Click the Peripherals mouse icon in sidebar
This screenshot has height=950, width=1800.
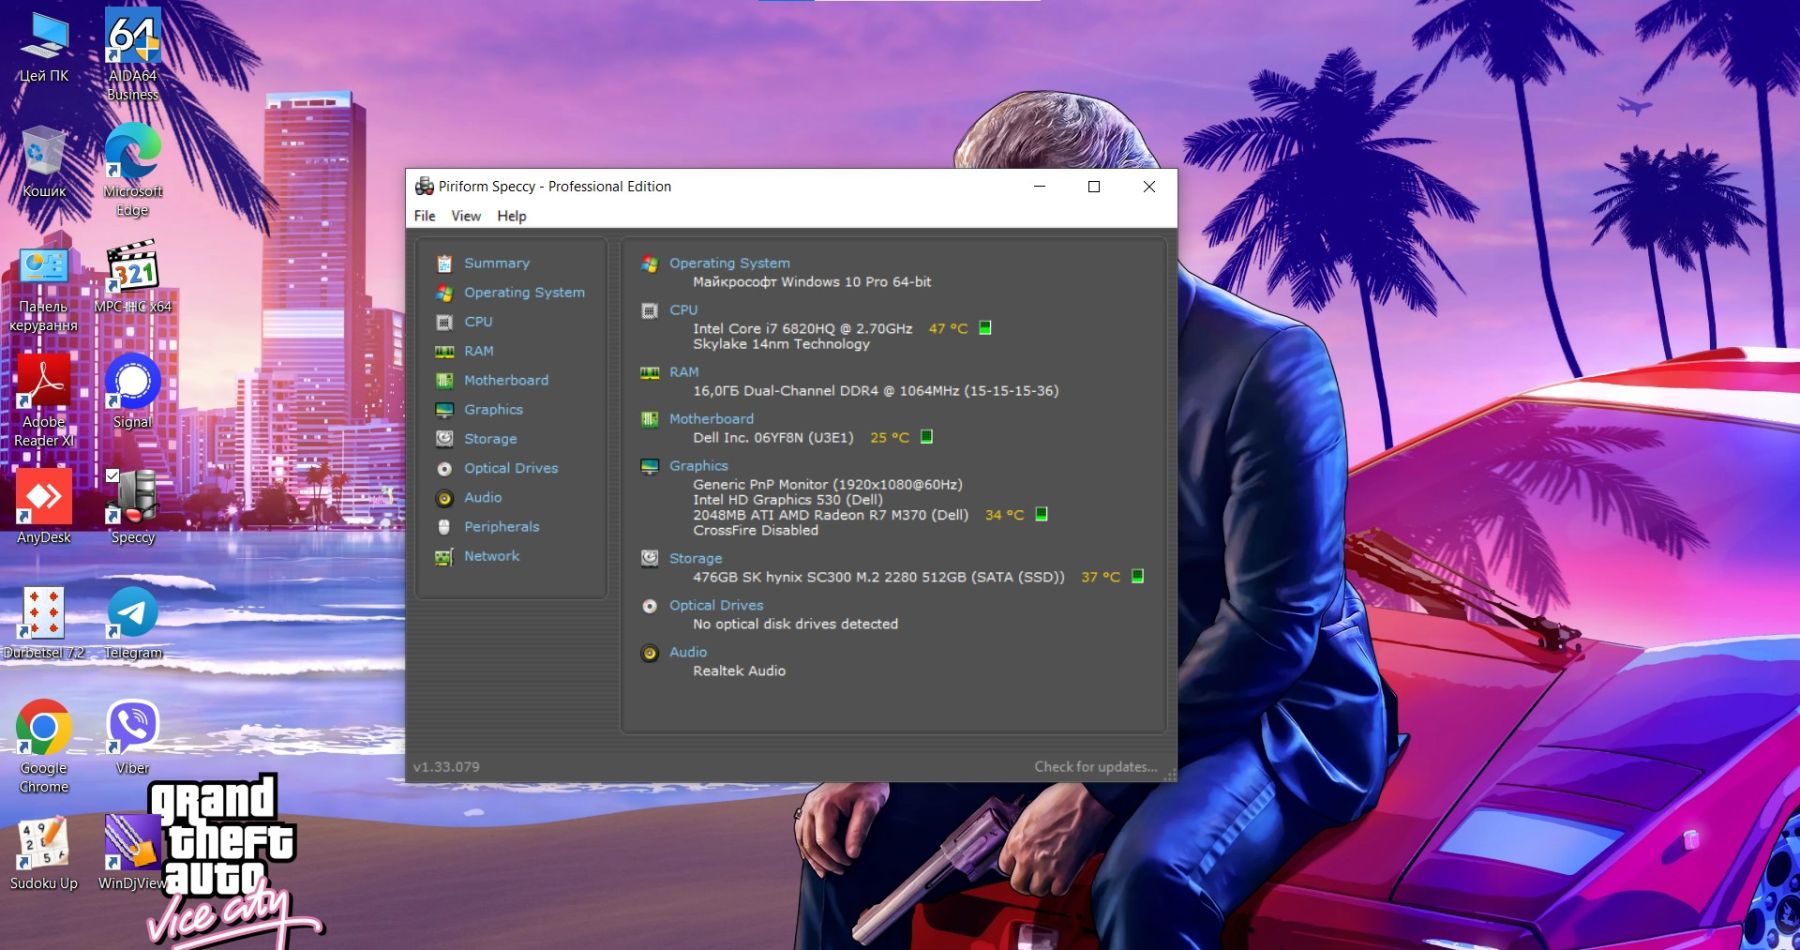[444, 527]
